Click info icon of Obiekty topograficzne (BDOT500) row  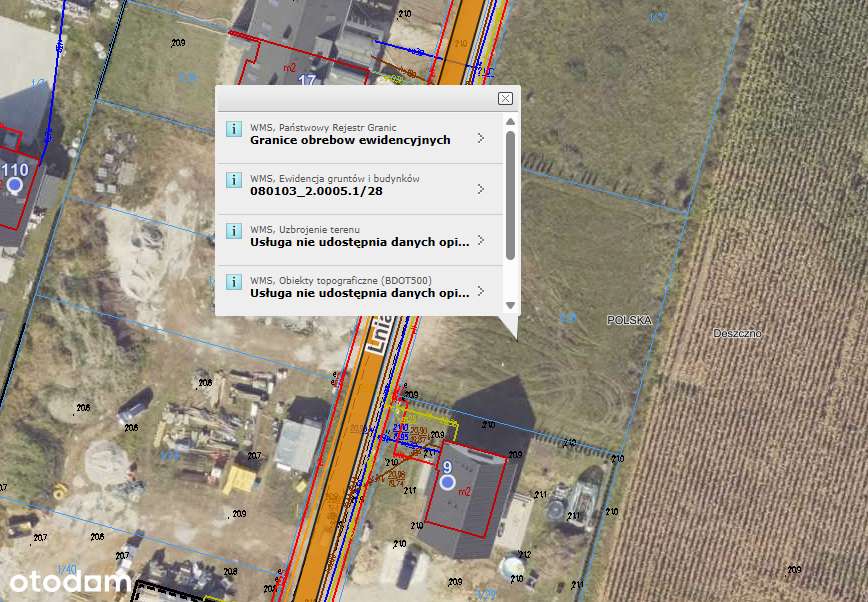[x=234, y=282]
